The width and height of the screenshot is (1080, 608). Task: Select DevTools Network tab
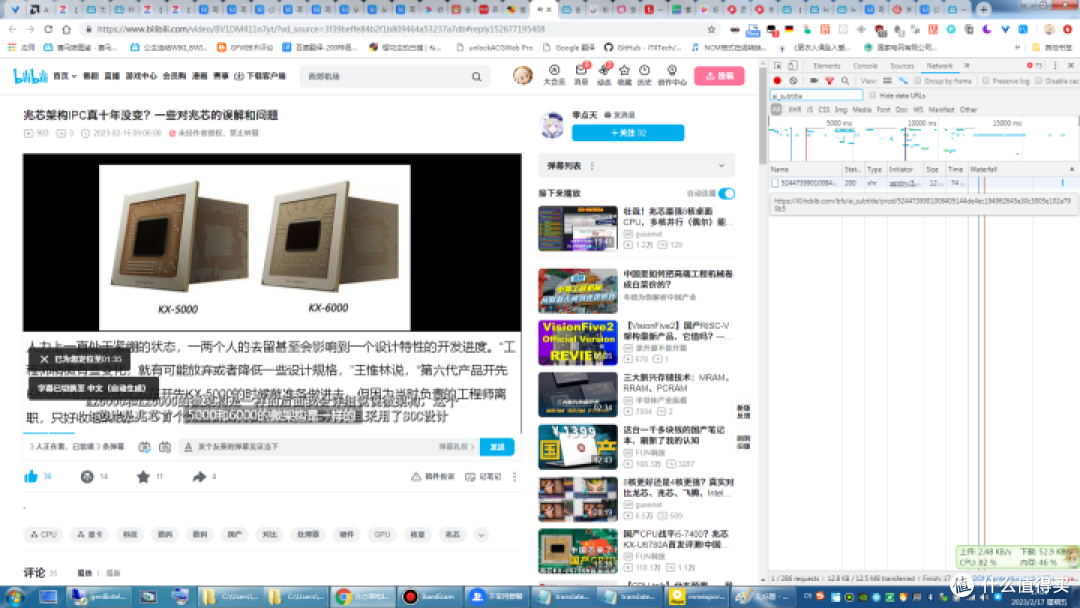pos(939,65)
